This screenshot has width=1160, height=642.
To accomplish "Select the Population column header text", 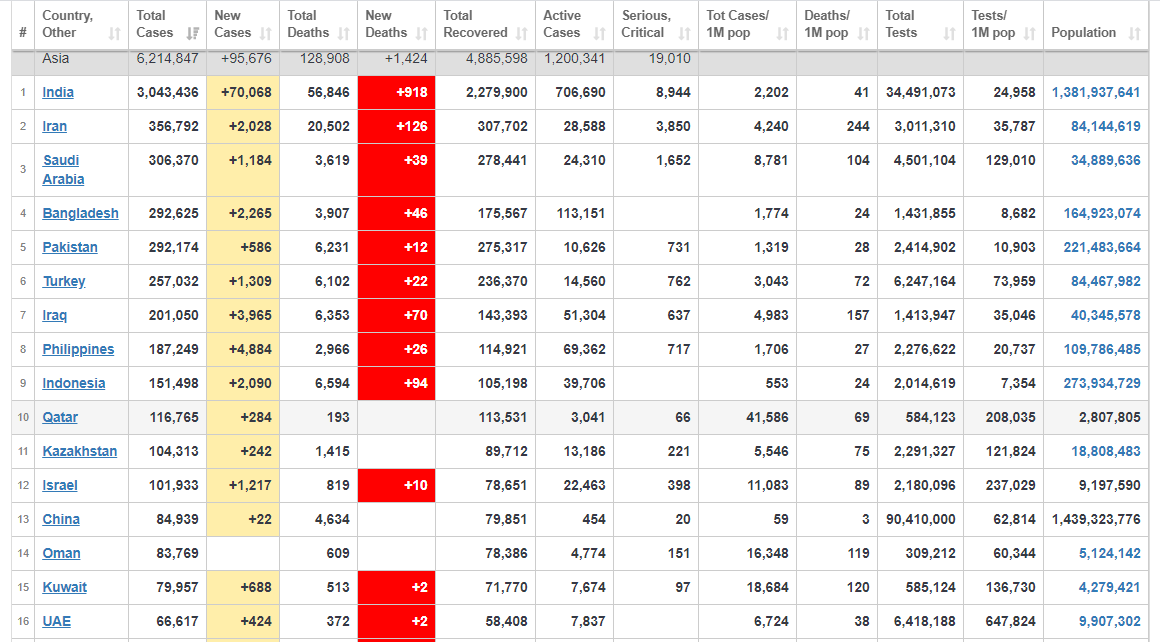I will (x=1083, y=33).
